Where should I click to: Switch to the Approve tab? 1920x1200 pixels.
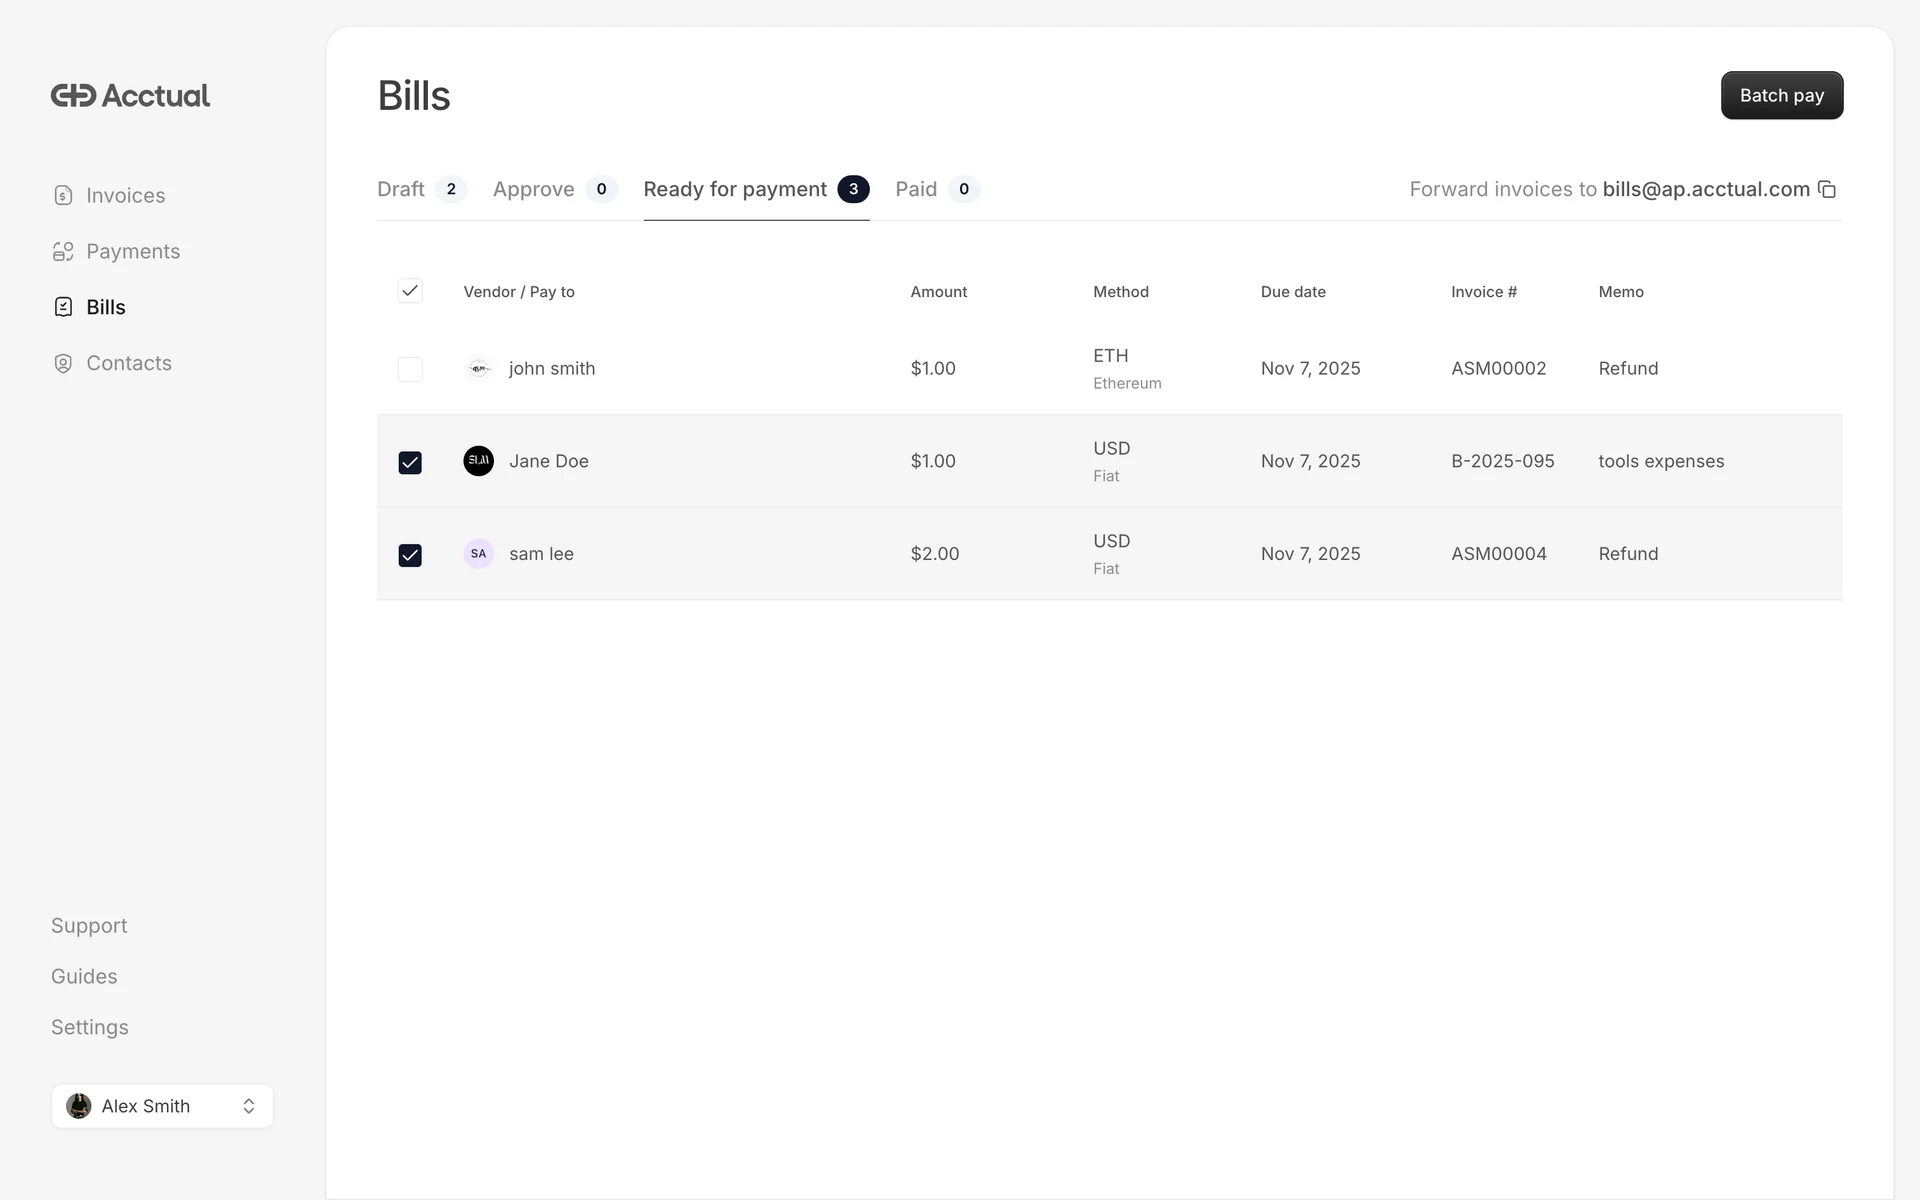click(534, 189)
